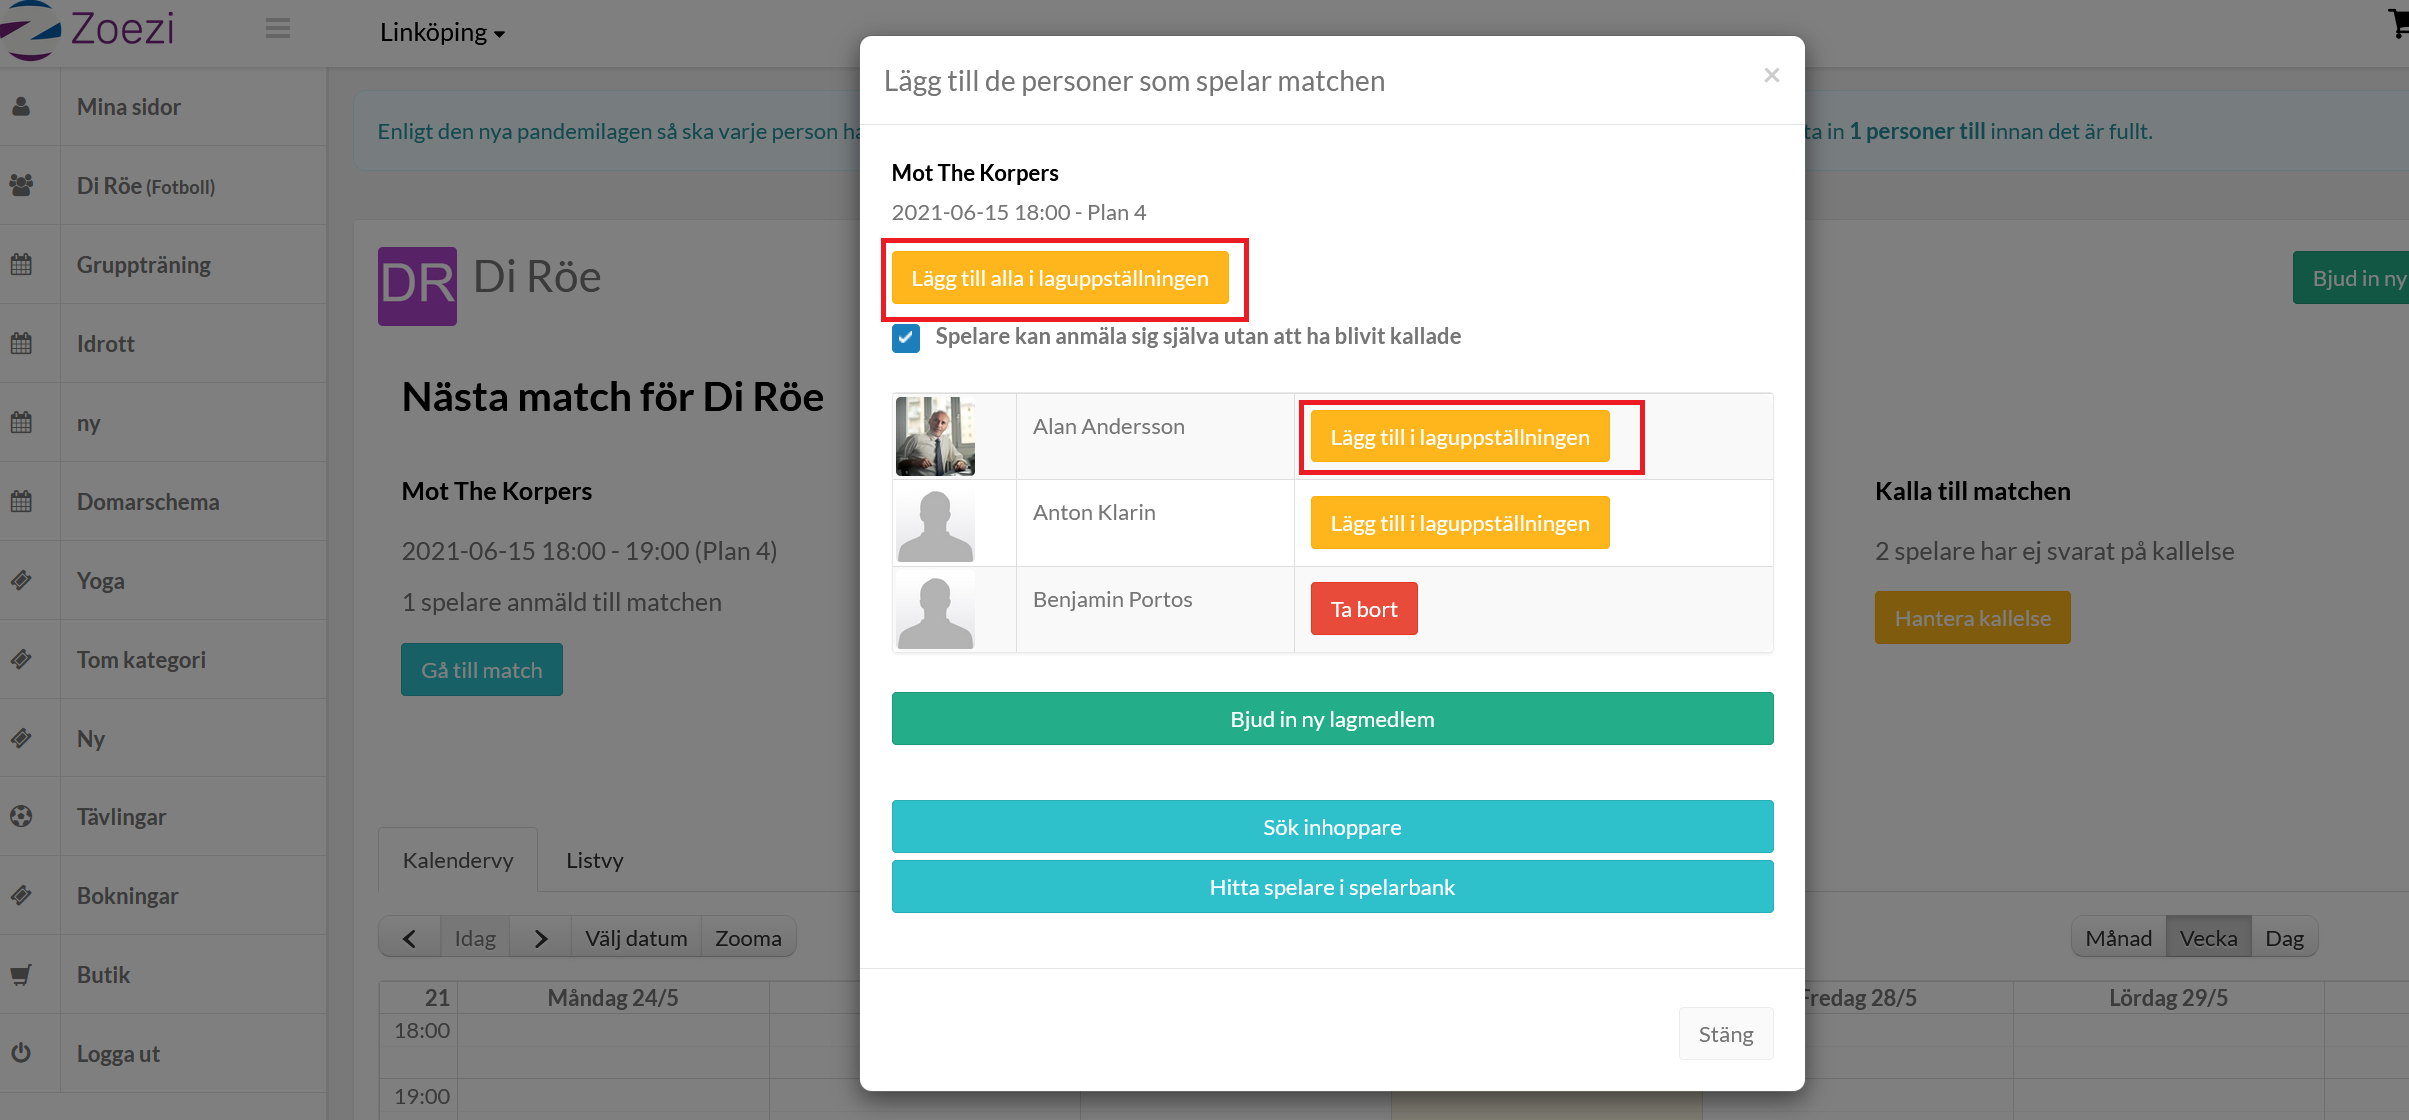Click the hamburger menu icon
Screen dimensions: 2409x1120
pos(278,29)
